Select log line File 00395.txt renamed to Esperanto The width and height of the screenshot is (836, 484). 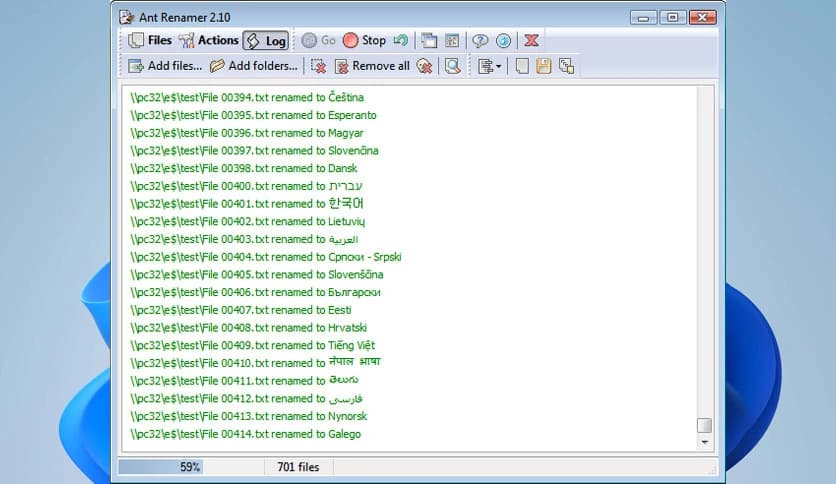[x=253, y=115]
